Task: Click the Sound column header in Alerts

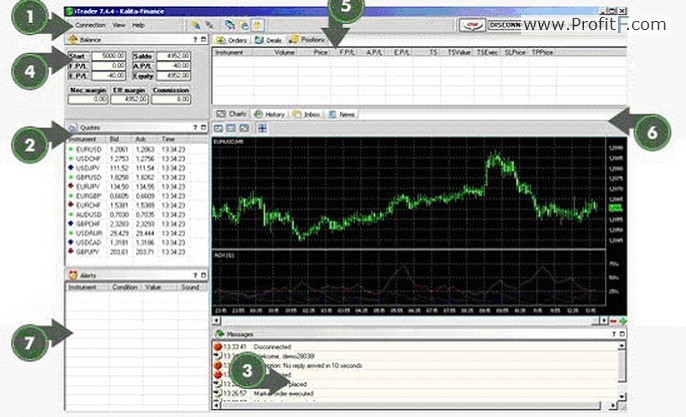Action: tap(190, 287)
